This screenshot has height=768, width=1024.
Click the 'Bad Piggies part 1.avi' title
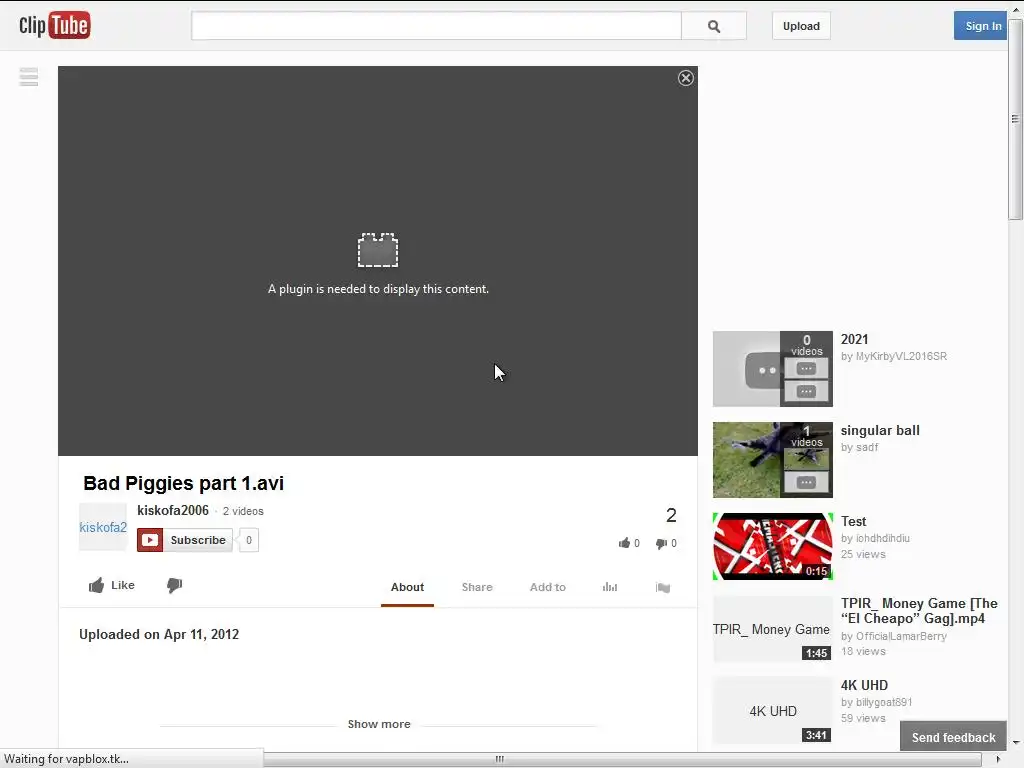coord(184,483)
